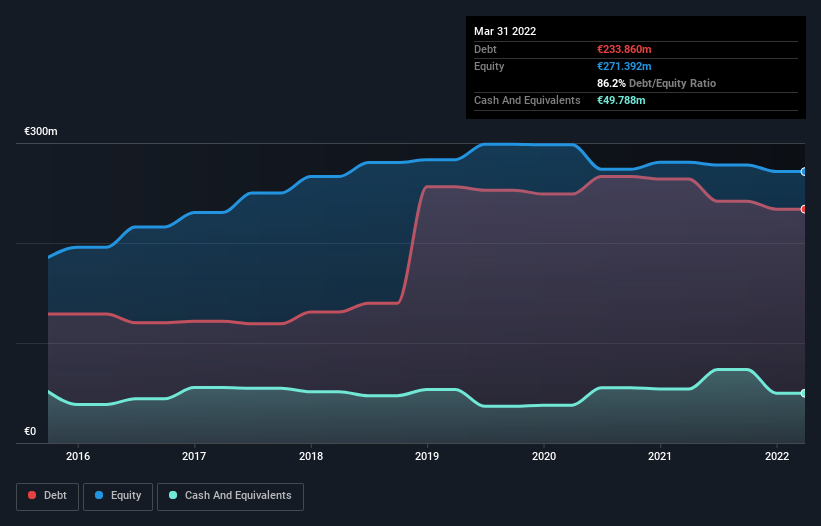
Task: Click Cash And Equivalents label in tooltip
Action: [527, 100]
